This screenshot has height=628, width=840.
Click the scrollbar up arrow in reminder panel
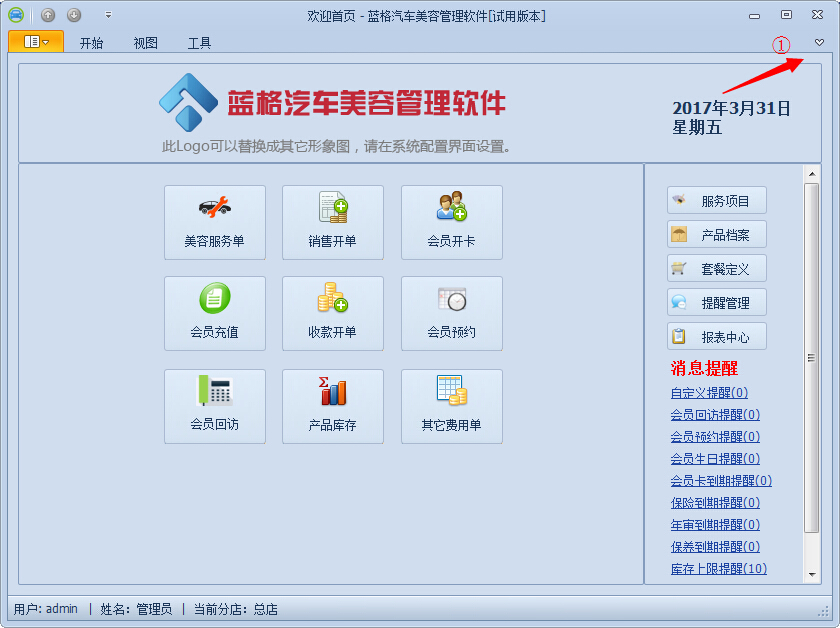click(x=812, y=174)
